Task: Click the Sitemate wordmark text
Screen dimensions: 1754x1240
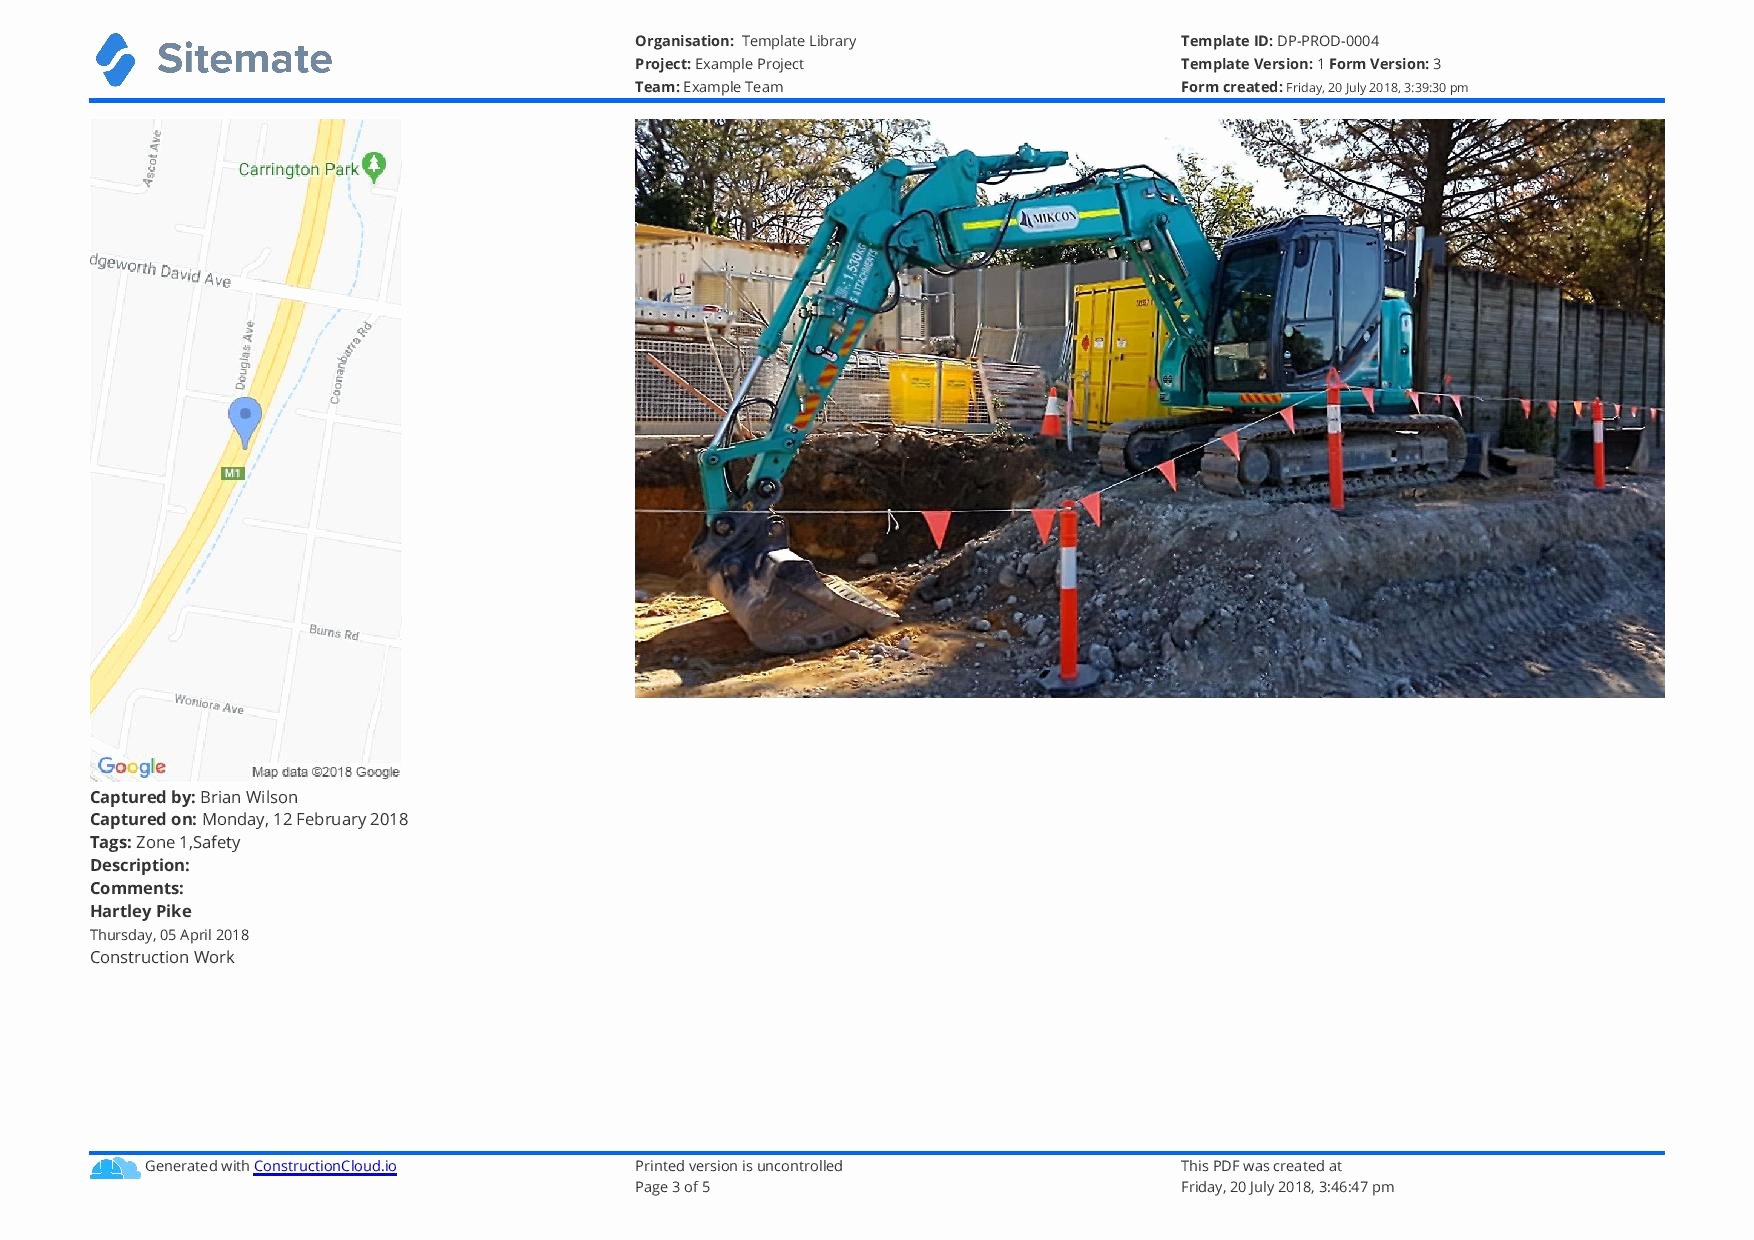Action: pos(244,58)
